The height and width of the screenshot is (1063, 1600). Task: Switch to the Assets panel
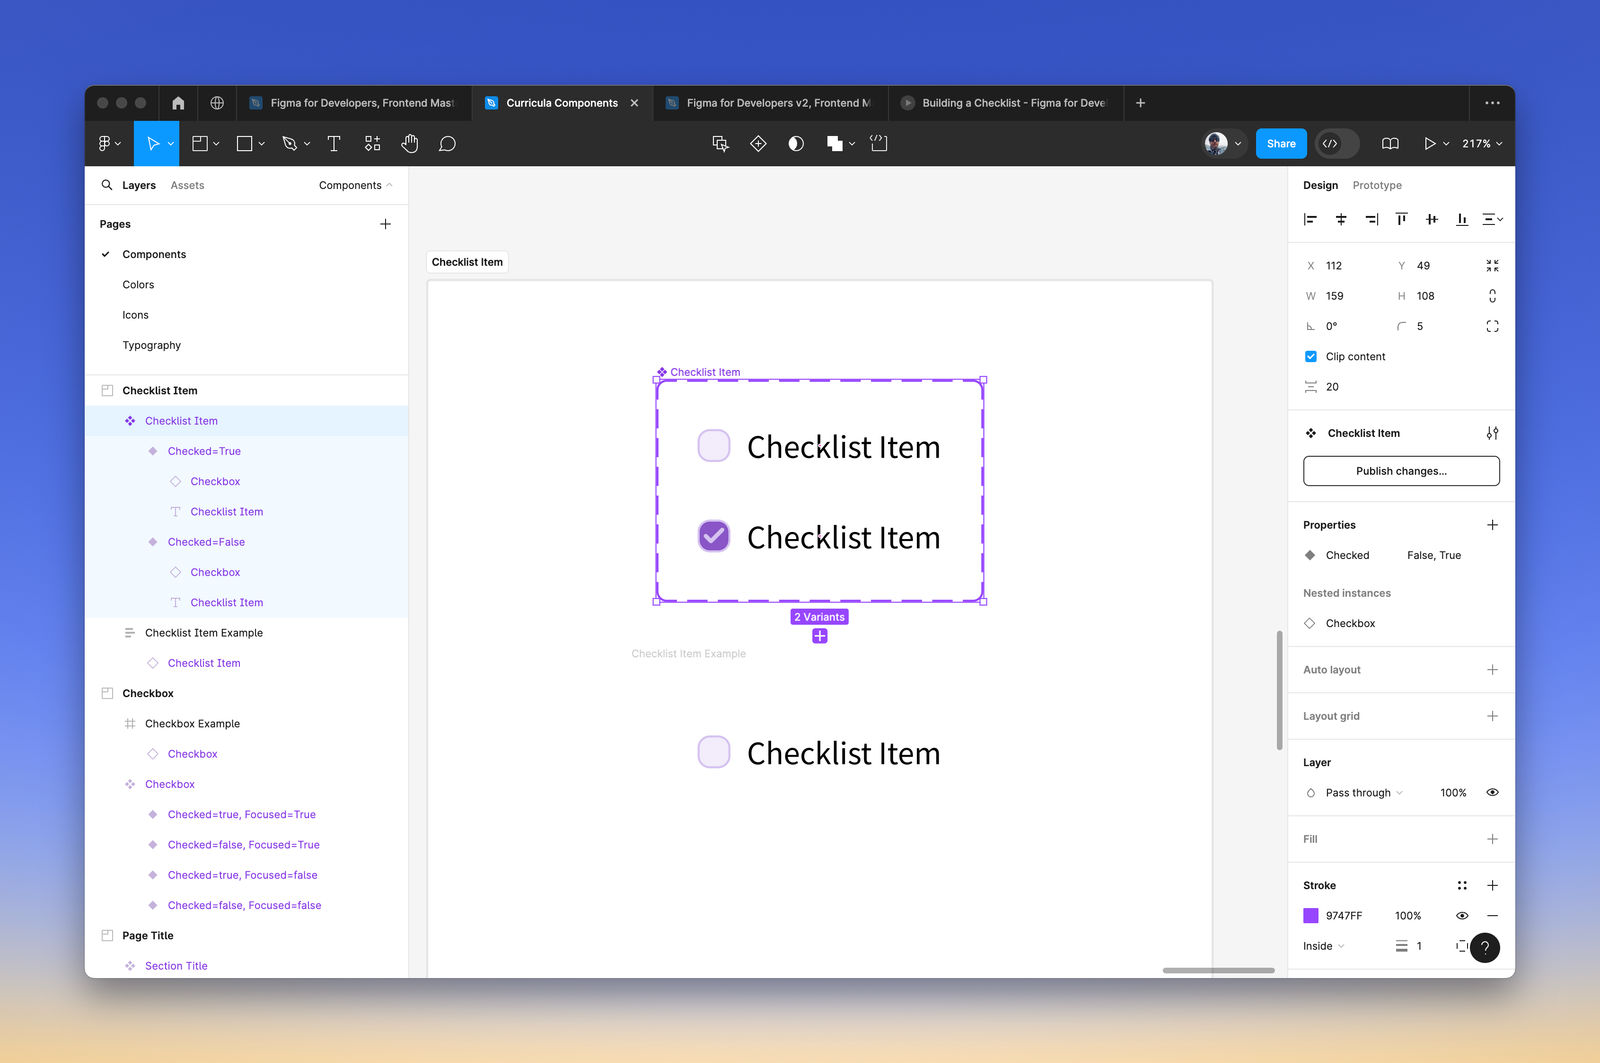(x=187, y=185)
